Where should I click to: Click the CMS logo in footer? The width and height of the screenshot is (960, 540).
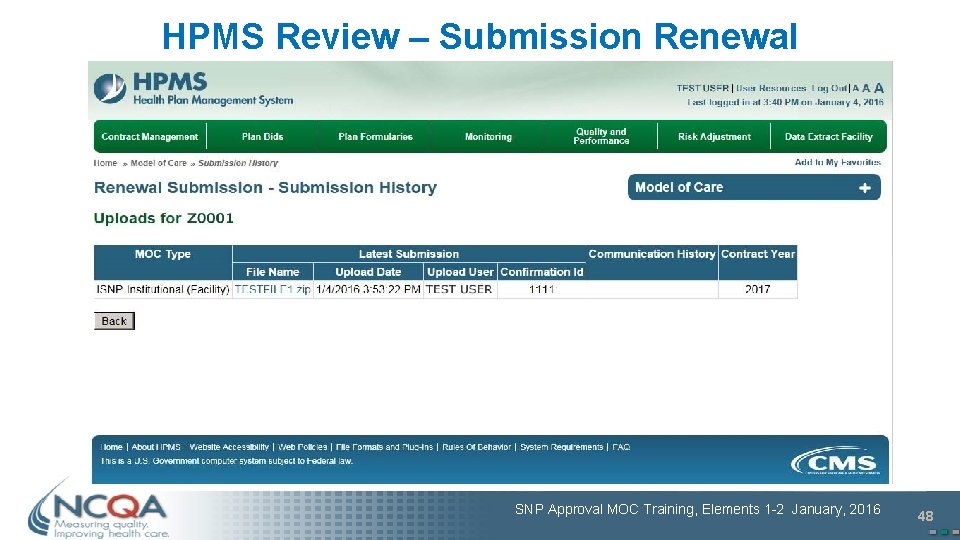[x=836, y=461]
